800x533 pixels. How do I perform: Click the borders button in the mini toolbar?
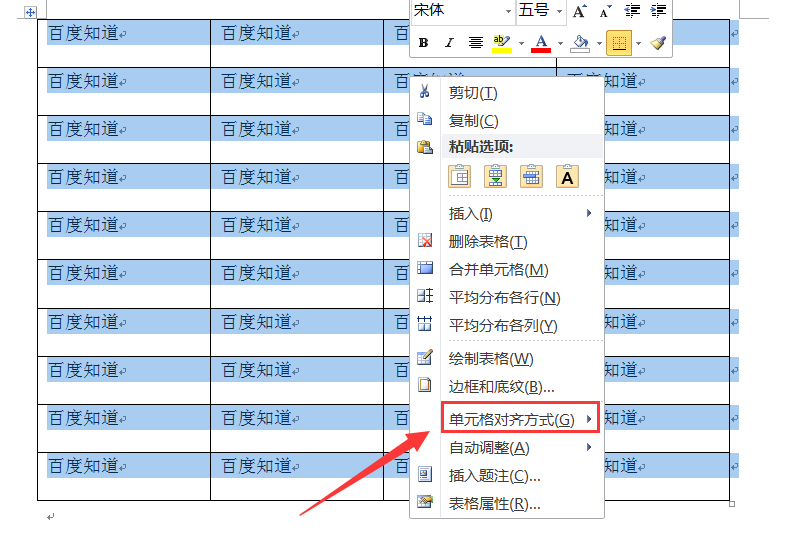point(619,43)
